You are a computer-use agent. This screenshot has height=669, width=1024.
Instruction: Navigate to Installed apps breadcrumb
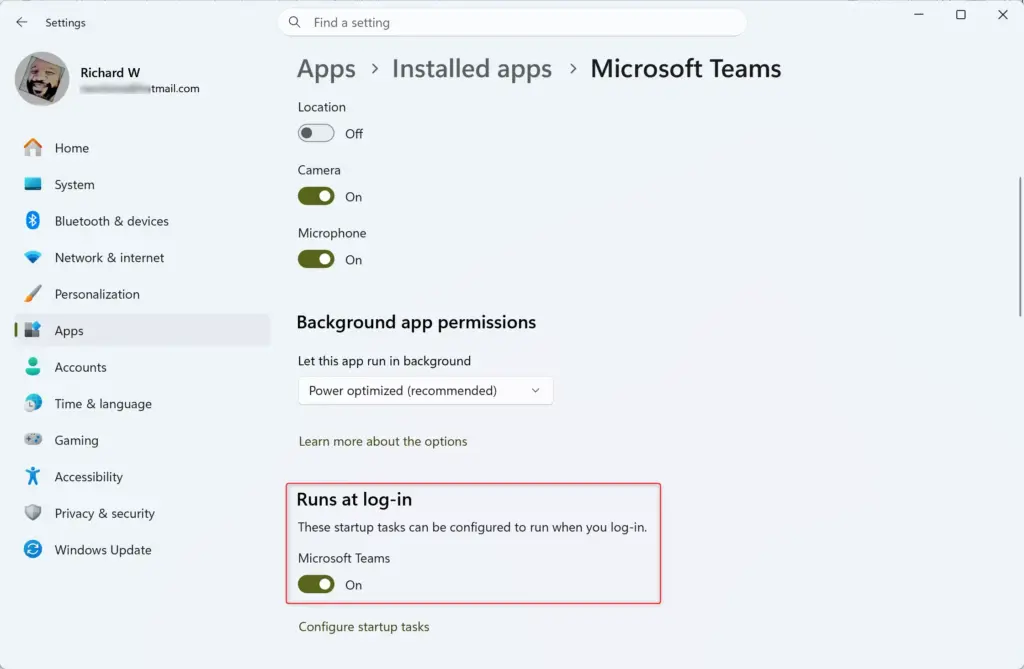click(x=472, y=69)
